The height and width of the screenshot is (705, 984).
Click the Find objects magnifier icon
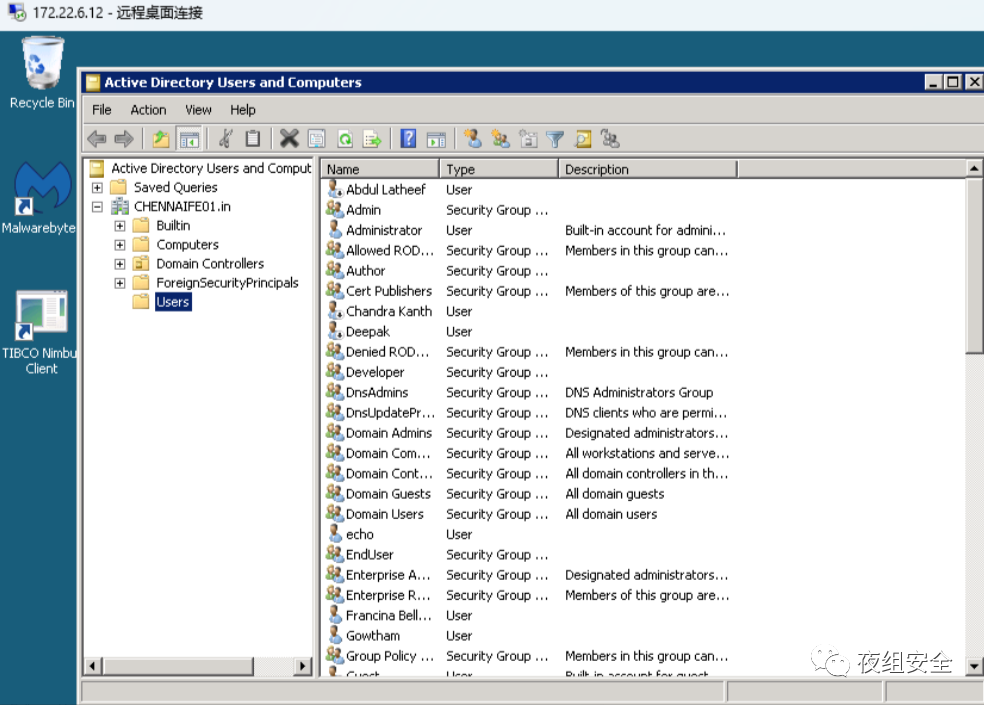[x=583, y=139]
